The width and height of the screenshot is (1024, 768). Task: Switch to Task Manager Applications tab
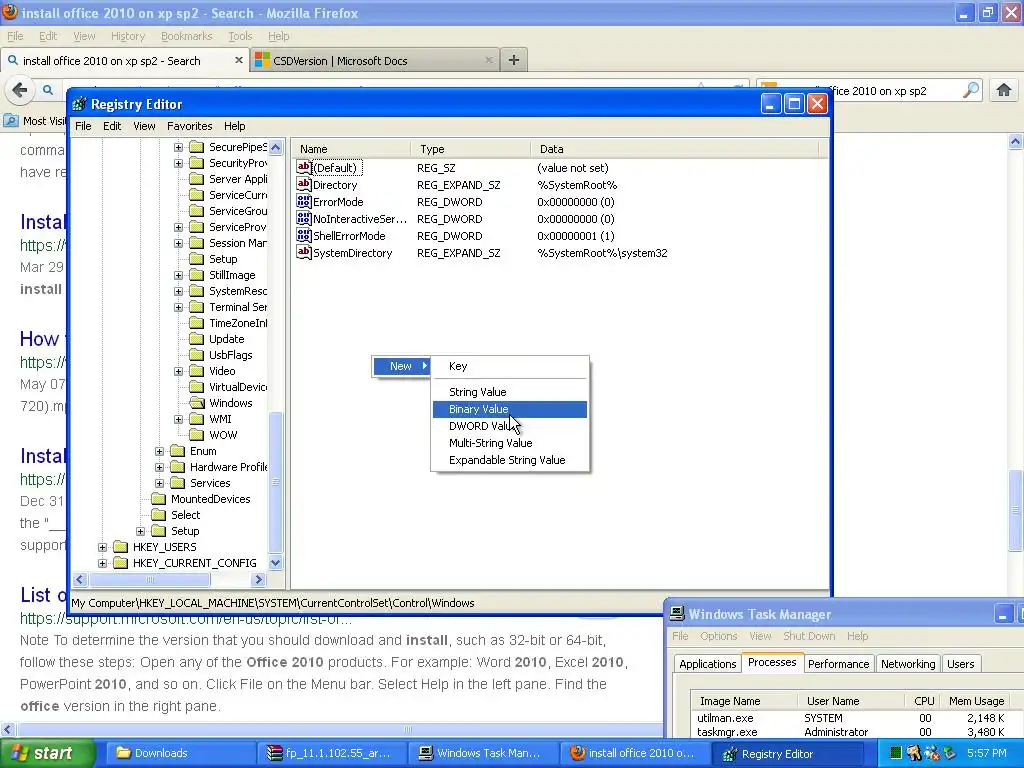click(707, 664)
